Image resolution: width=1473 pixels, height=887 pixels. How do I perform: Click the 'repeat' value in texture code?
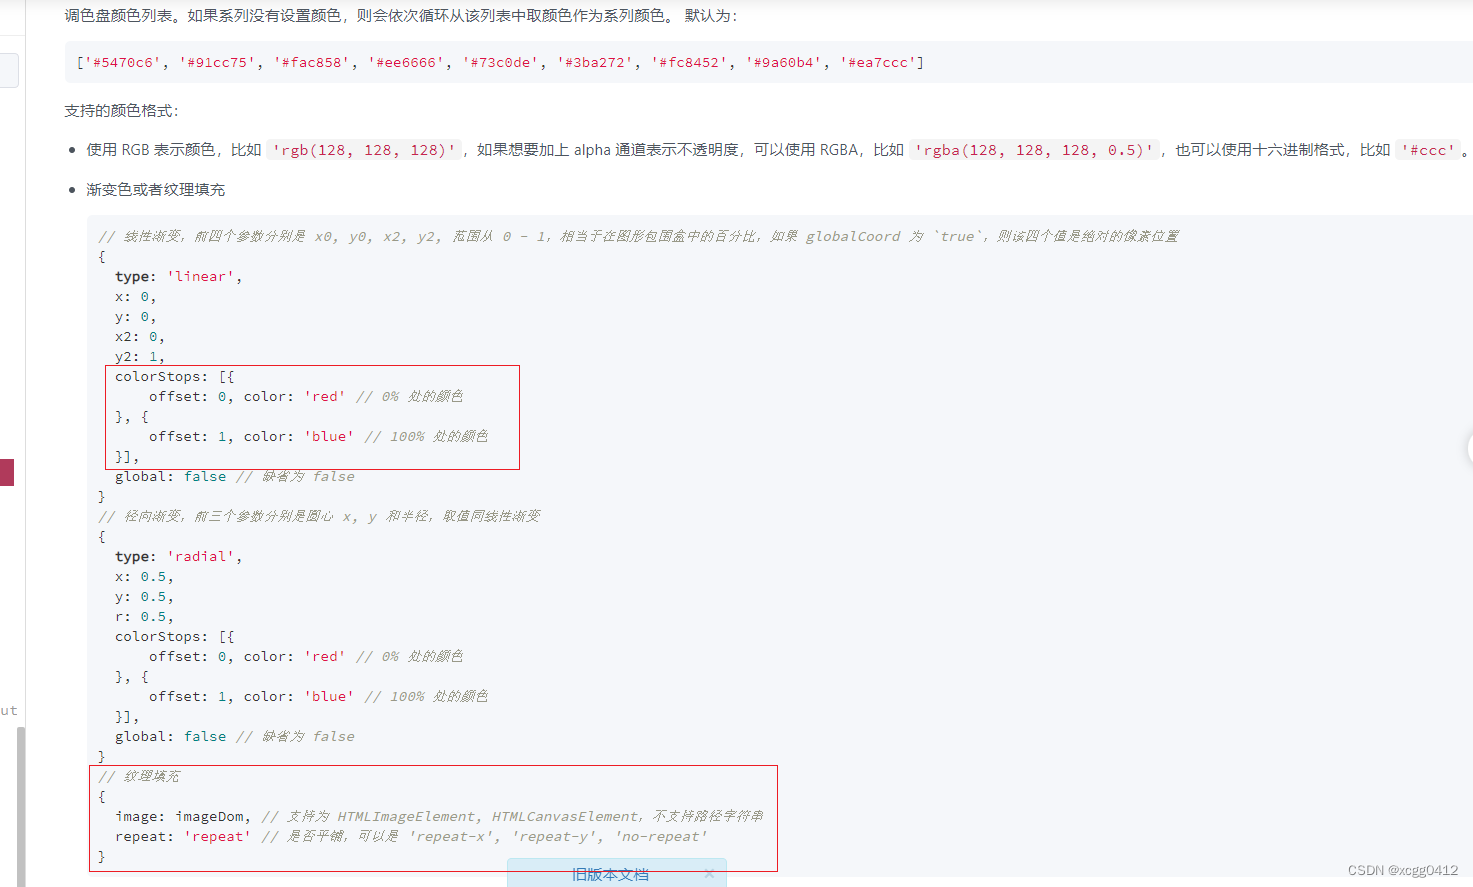(217, 836)
